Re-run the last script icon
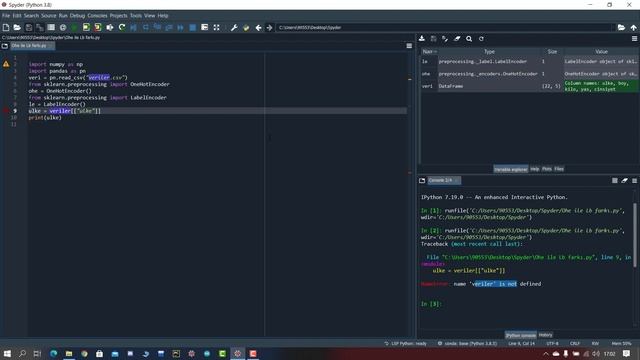 tap(122, 27)
